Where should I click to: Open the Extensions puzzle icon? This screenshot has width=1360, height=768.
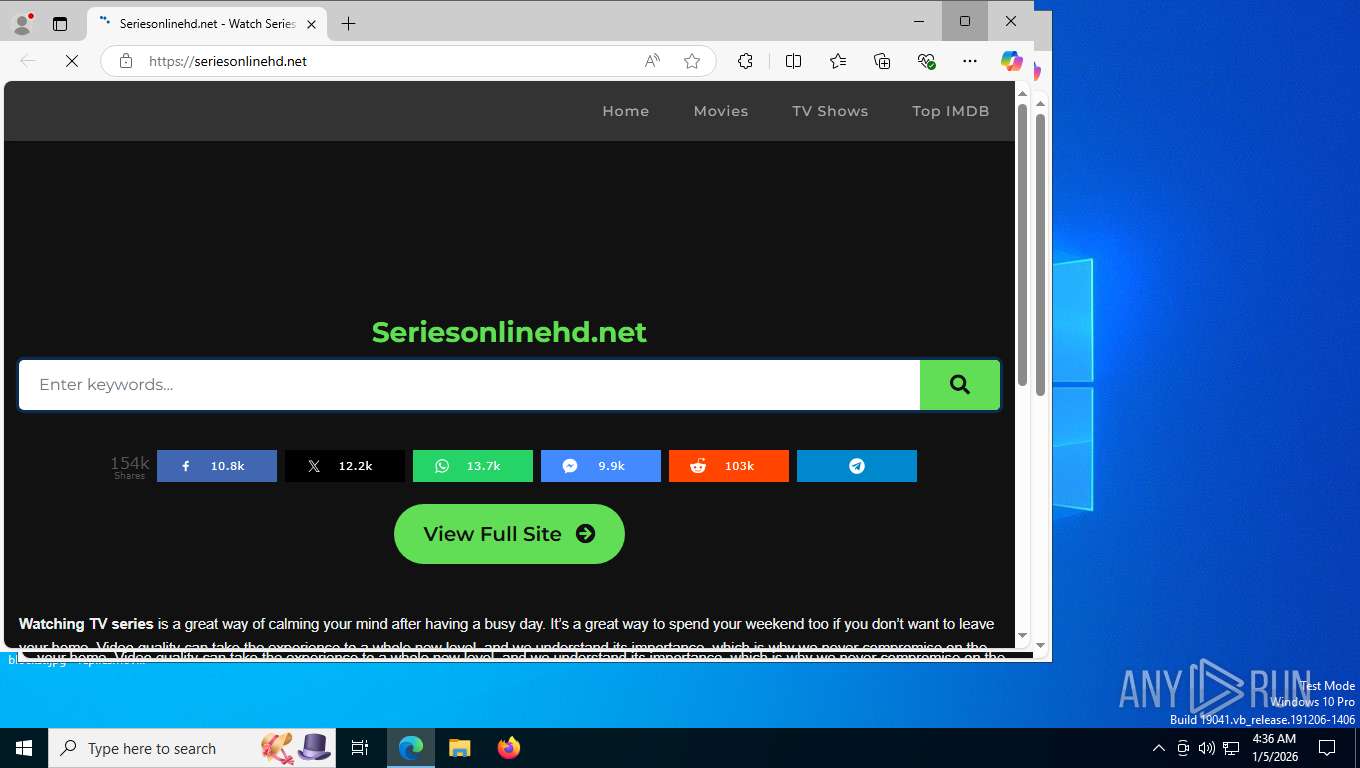(745, 61)
